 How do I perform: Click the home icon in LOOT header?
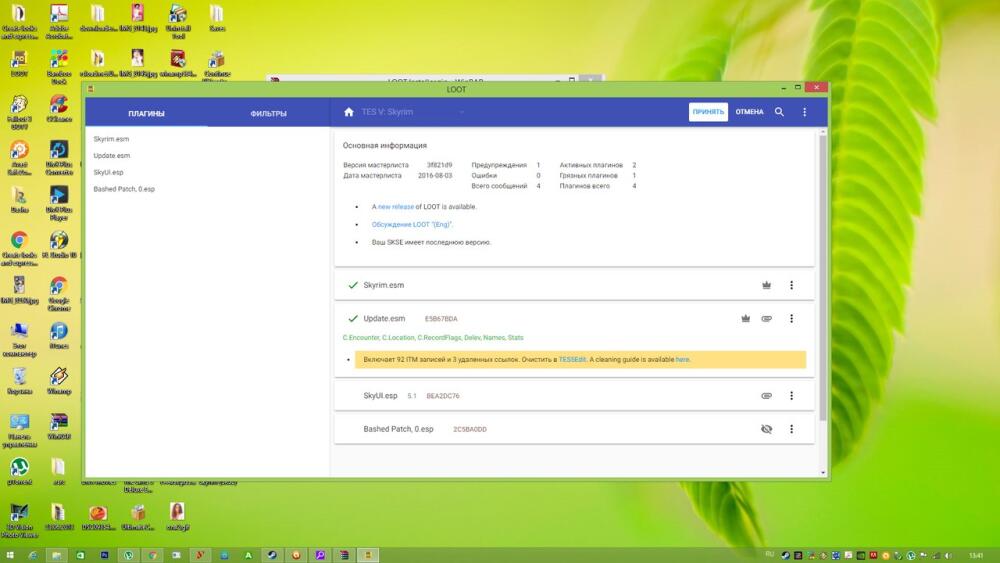coord(348,112)
